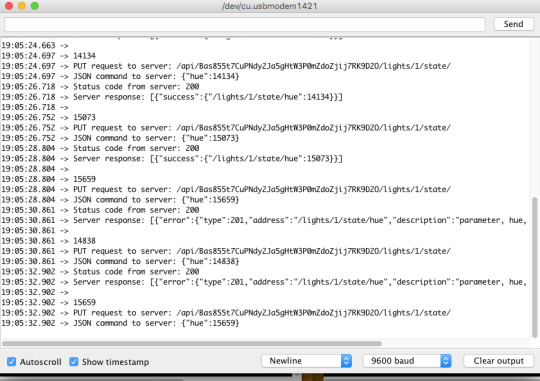The image size is (540, 381).
Task: Toggle the Show timestamp checkbox
Action: [x=74, y=361]
